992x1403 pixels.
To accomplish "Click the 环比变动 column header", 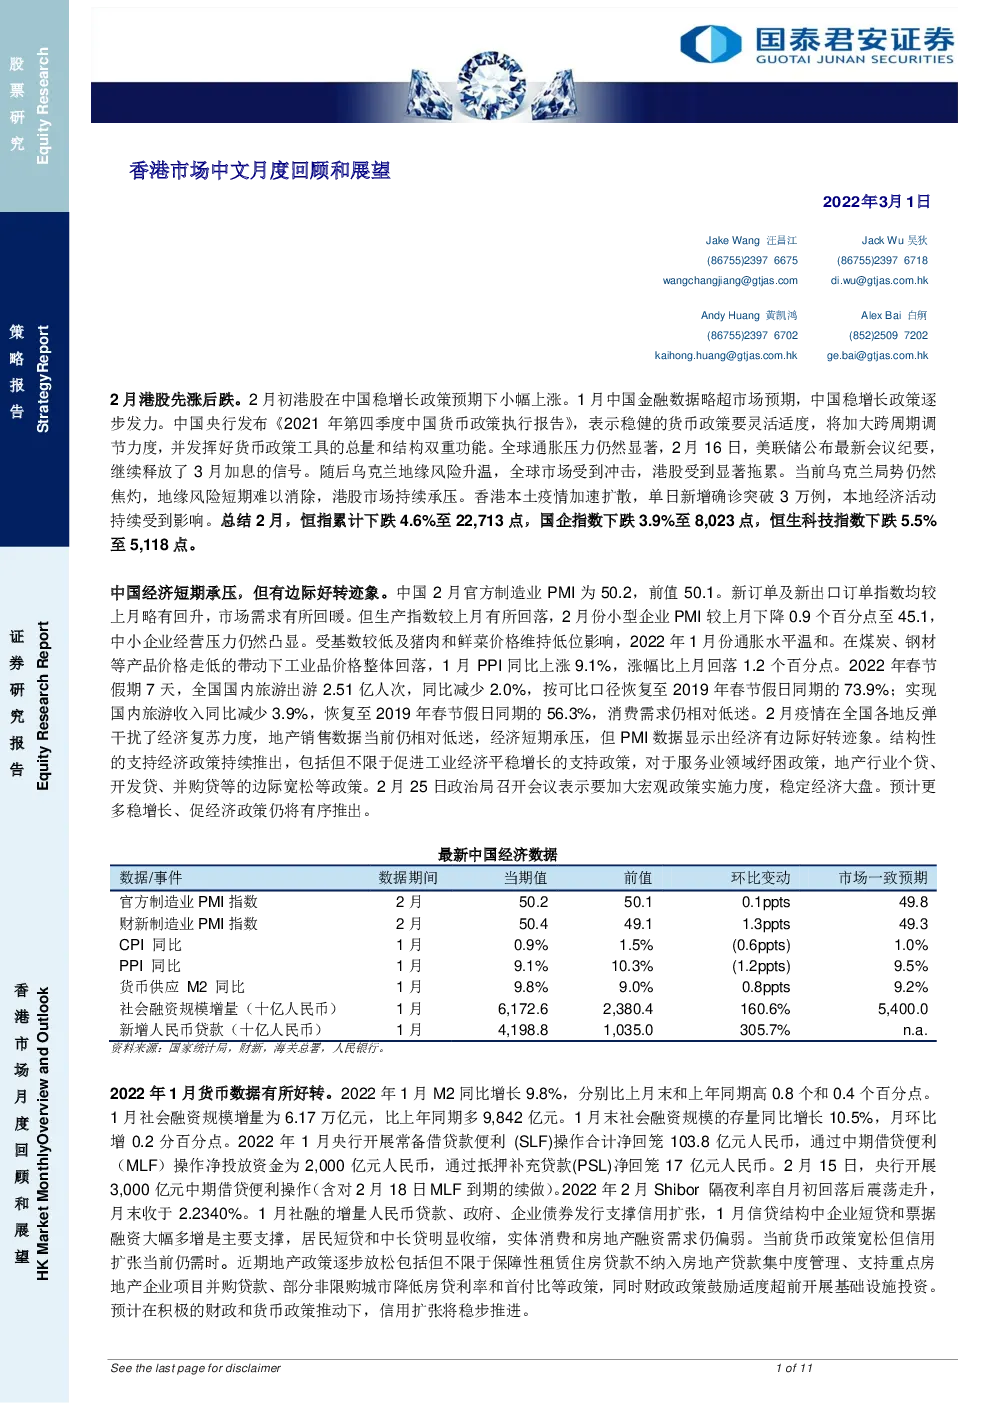I will [760, 878].
